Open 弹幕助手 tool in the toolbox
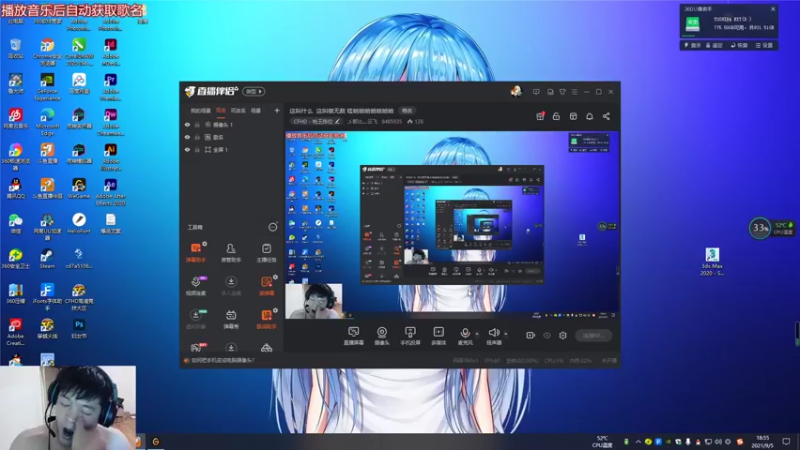 coord(195,253)
